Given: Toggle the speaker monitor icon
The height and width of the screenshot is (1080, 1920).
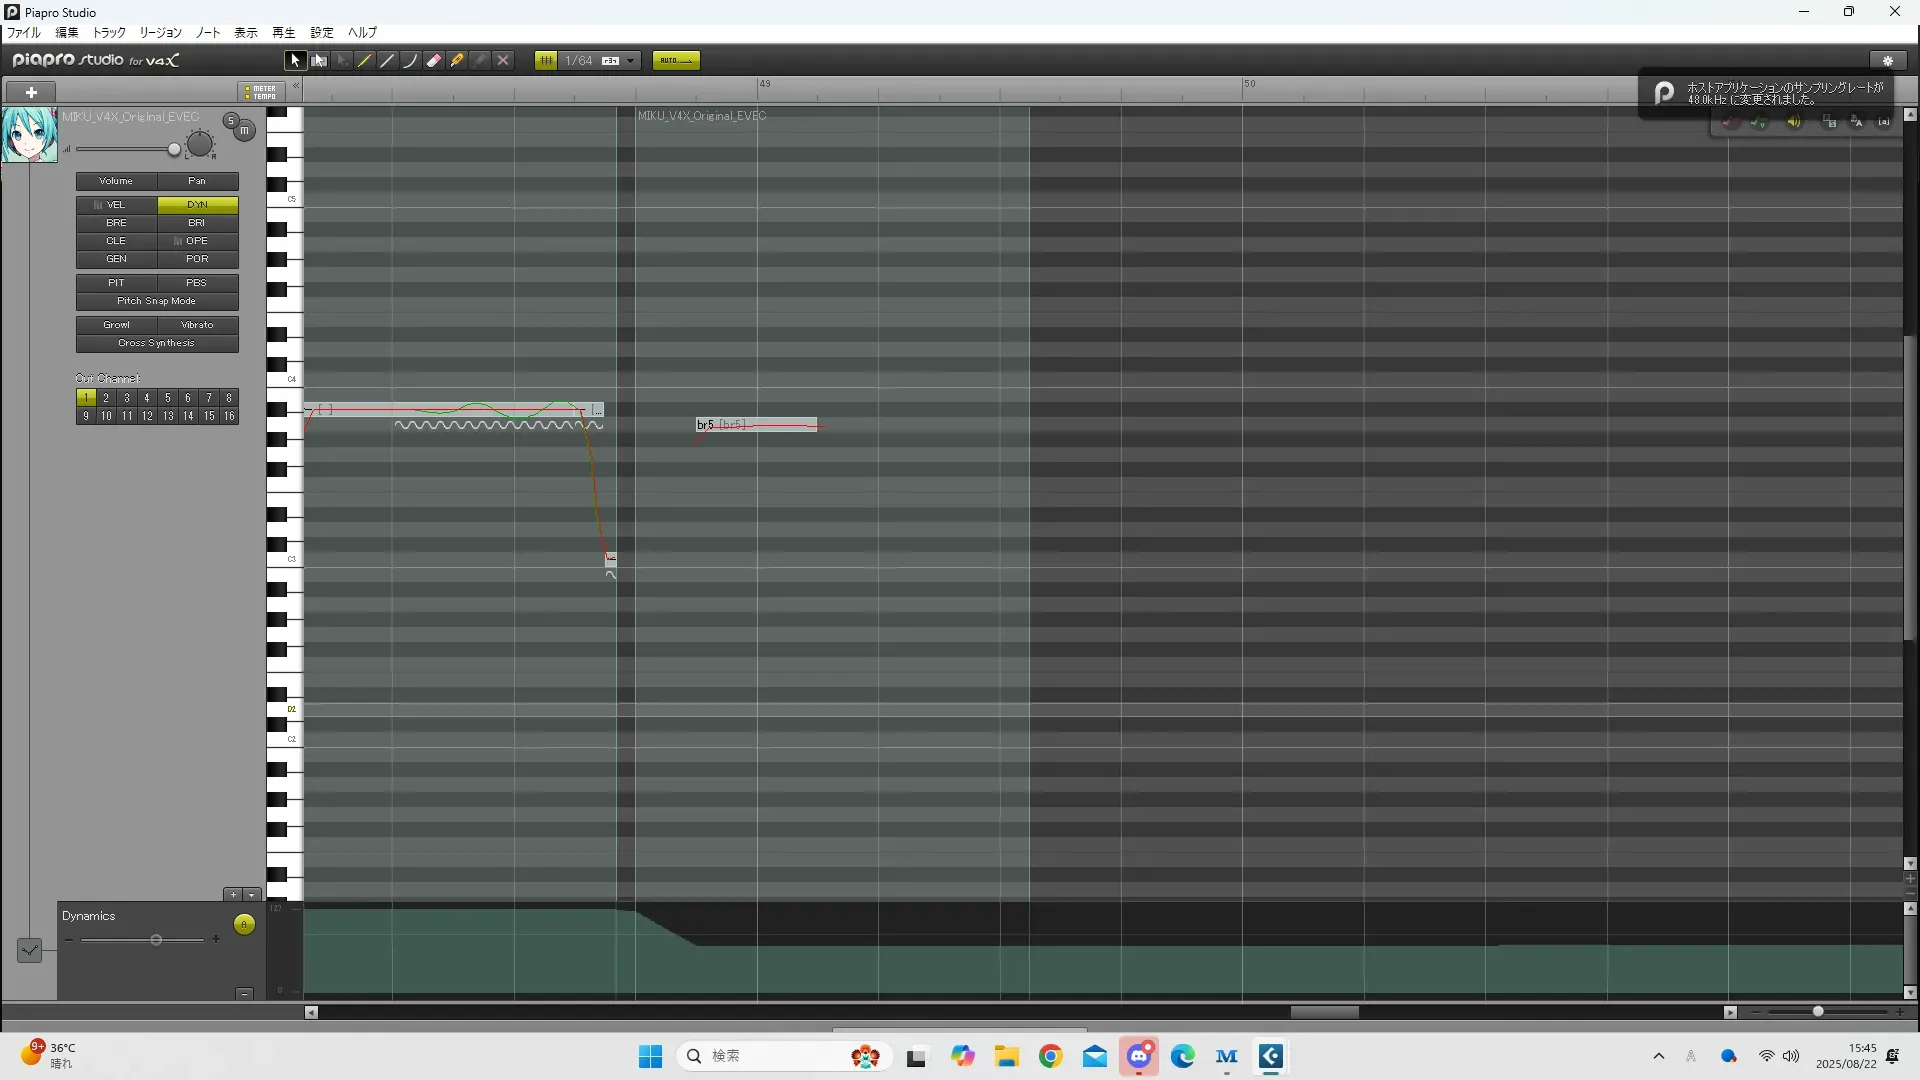Looking at the screenshot, I should (1794, 122).
